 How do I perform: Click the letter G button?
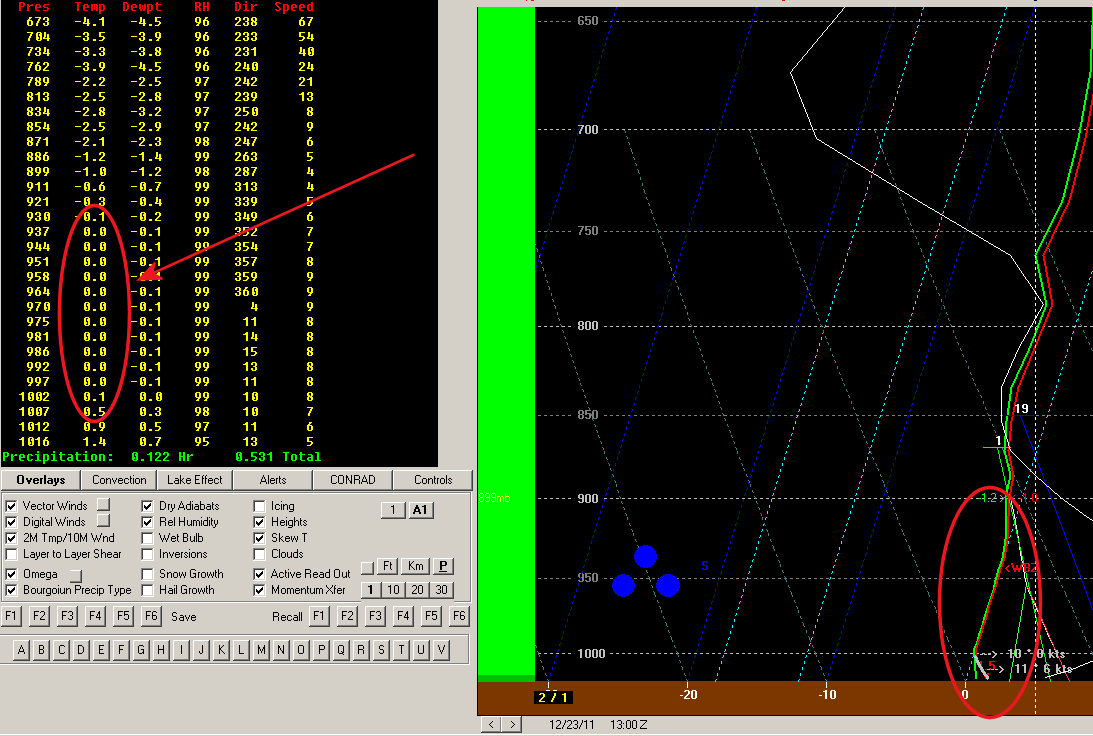coord(141,650)
